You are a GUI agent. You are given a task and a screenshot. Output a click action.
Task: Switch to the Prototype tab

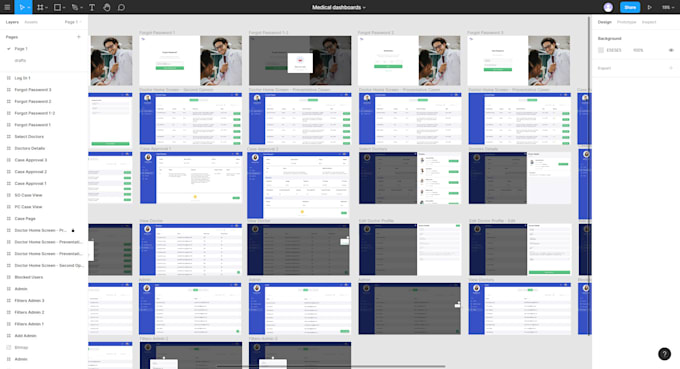(x=626, y=22)
